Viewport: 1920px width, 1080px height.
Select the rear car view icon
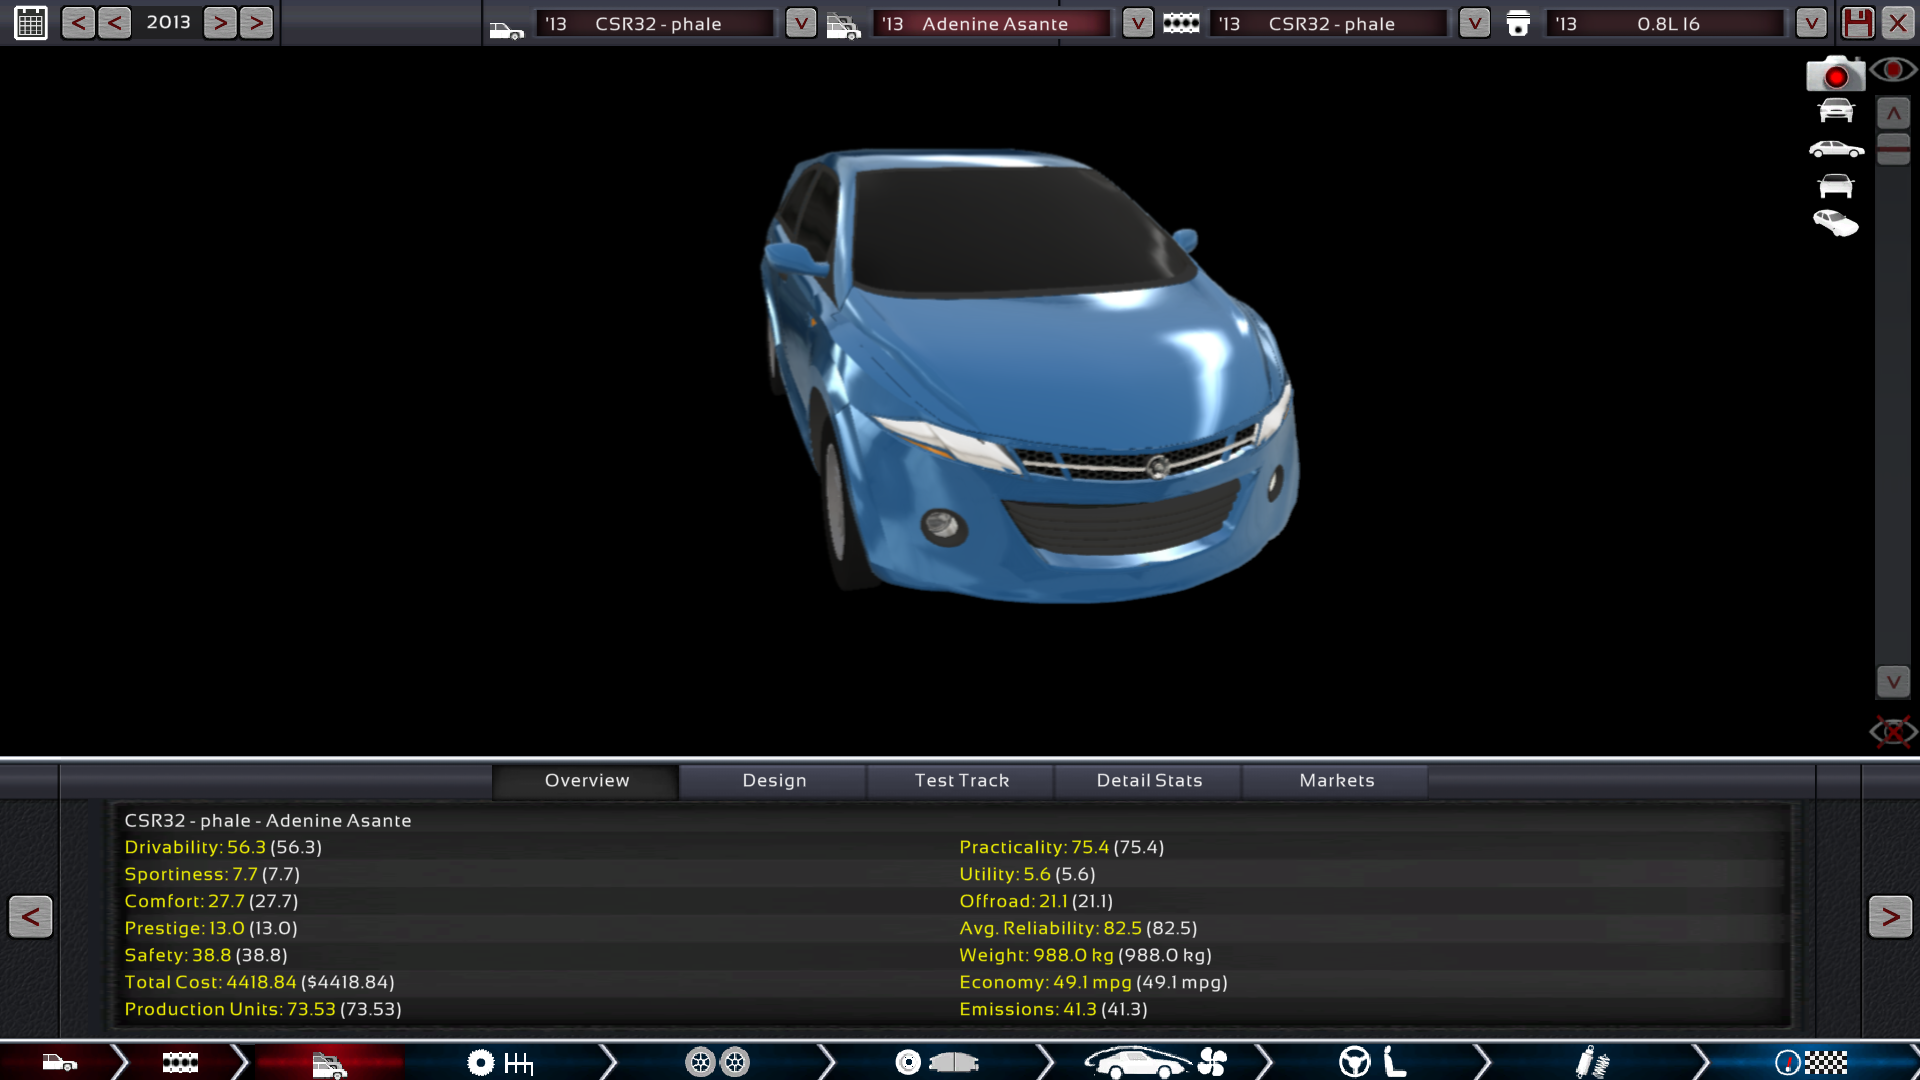[x=1836, y=186]
